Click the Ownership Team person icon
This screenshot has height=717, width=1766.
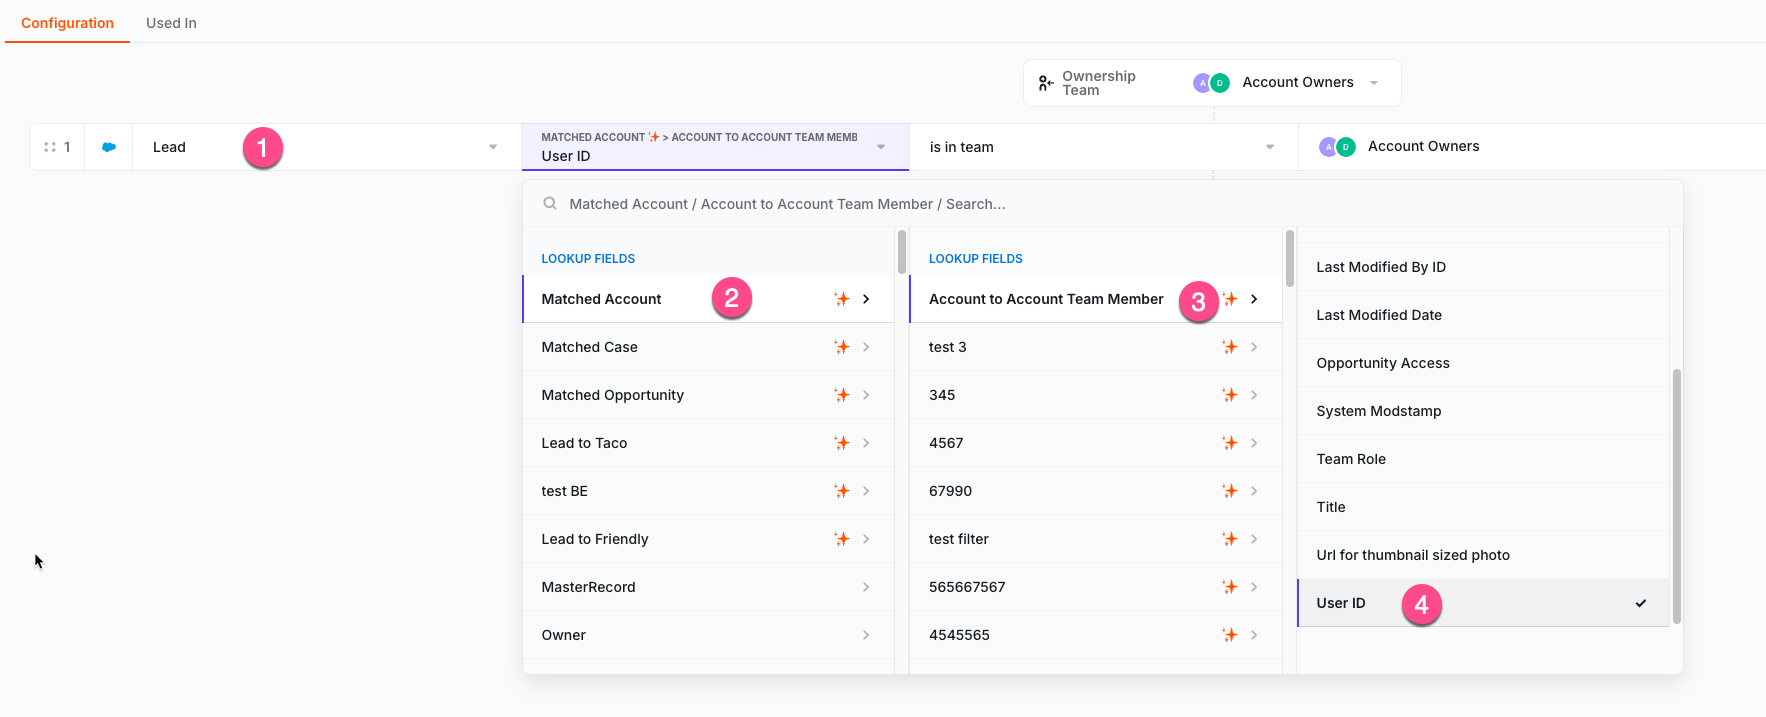1045,83
